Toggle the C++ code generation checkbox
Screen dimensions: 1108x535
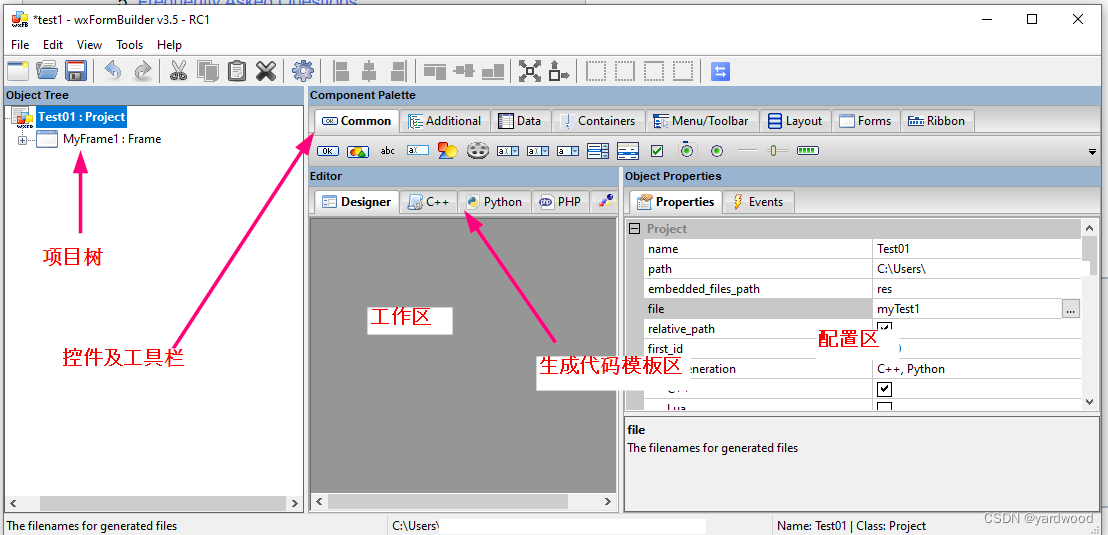(x=884, y=389)
